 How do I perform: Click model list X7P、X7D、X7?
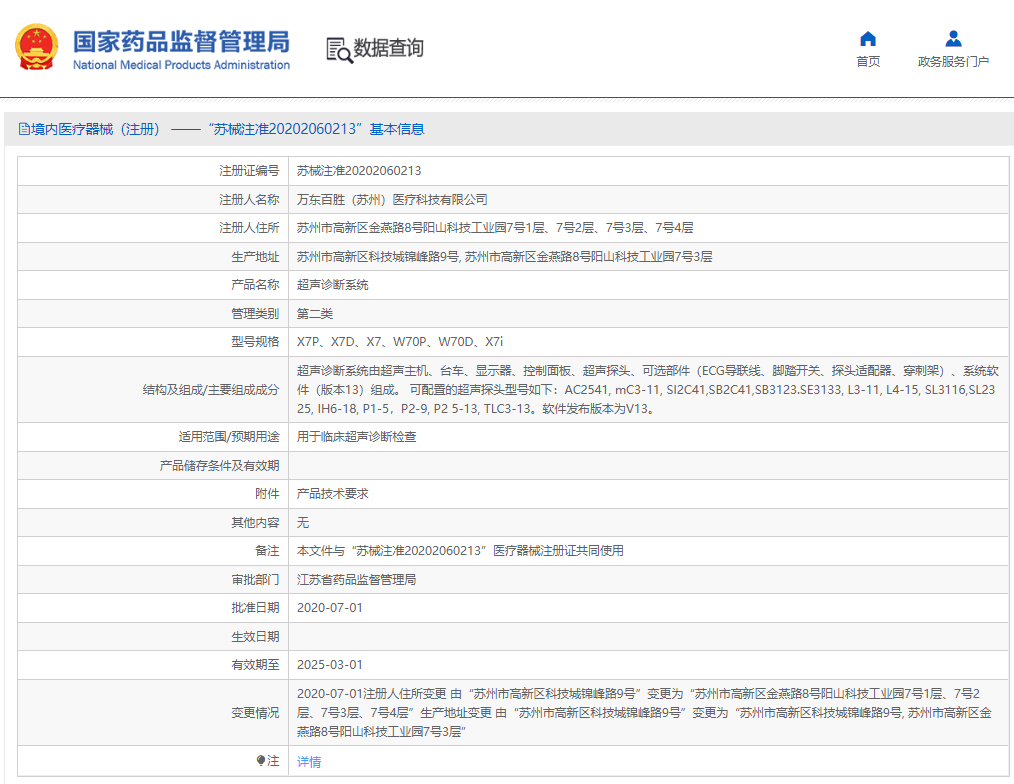pyautogui.click(x=400, y=342)
